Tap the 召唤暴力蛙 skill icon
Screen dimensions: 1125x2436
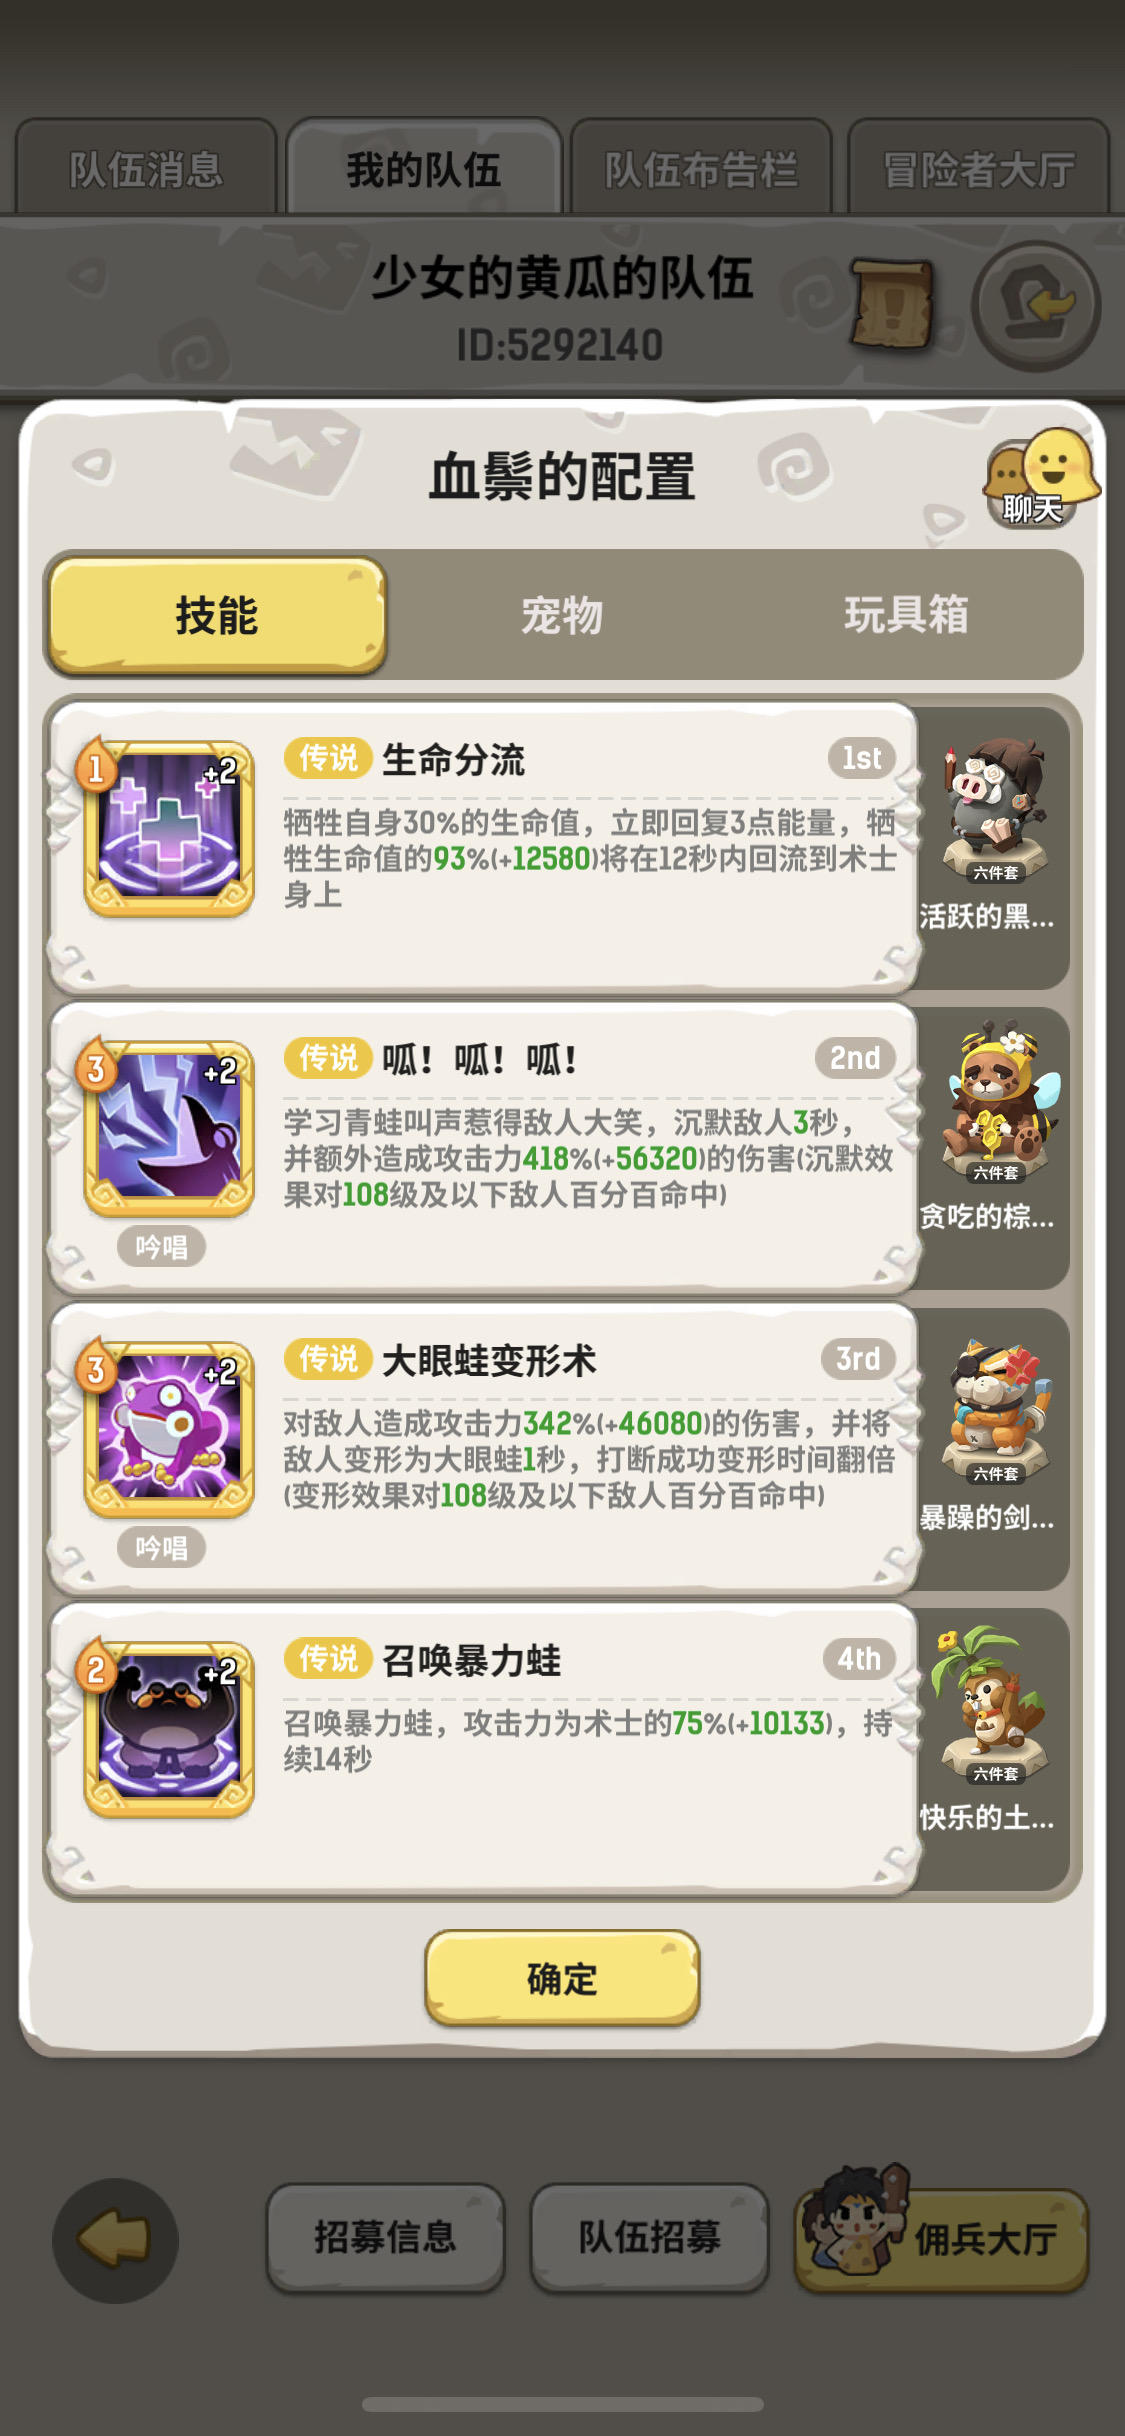[x=168, y=1730]
